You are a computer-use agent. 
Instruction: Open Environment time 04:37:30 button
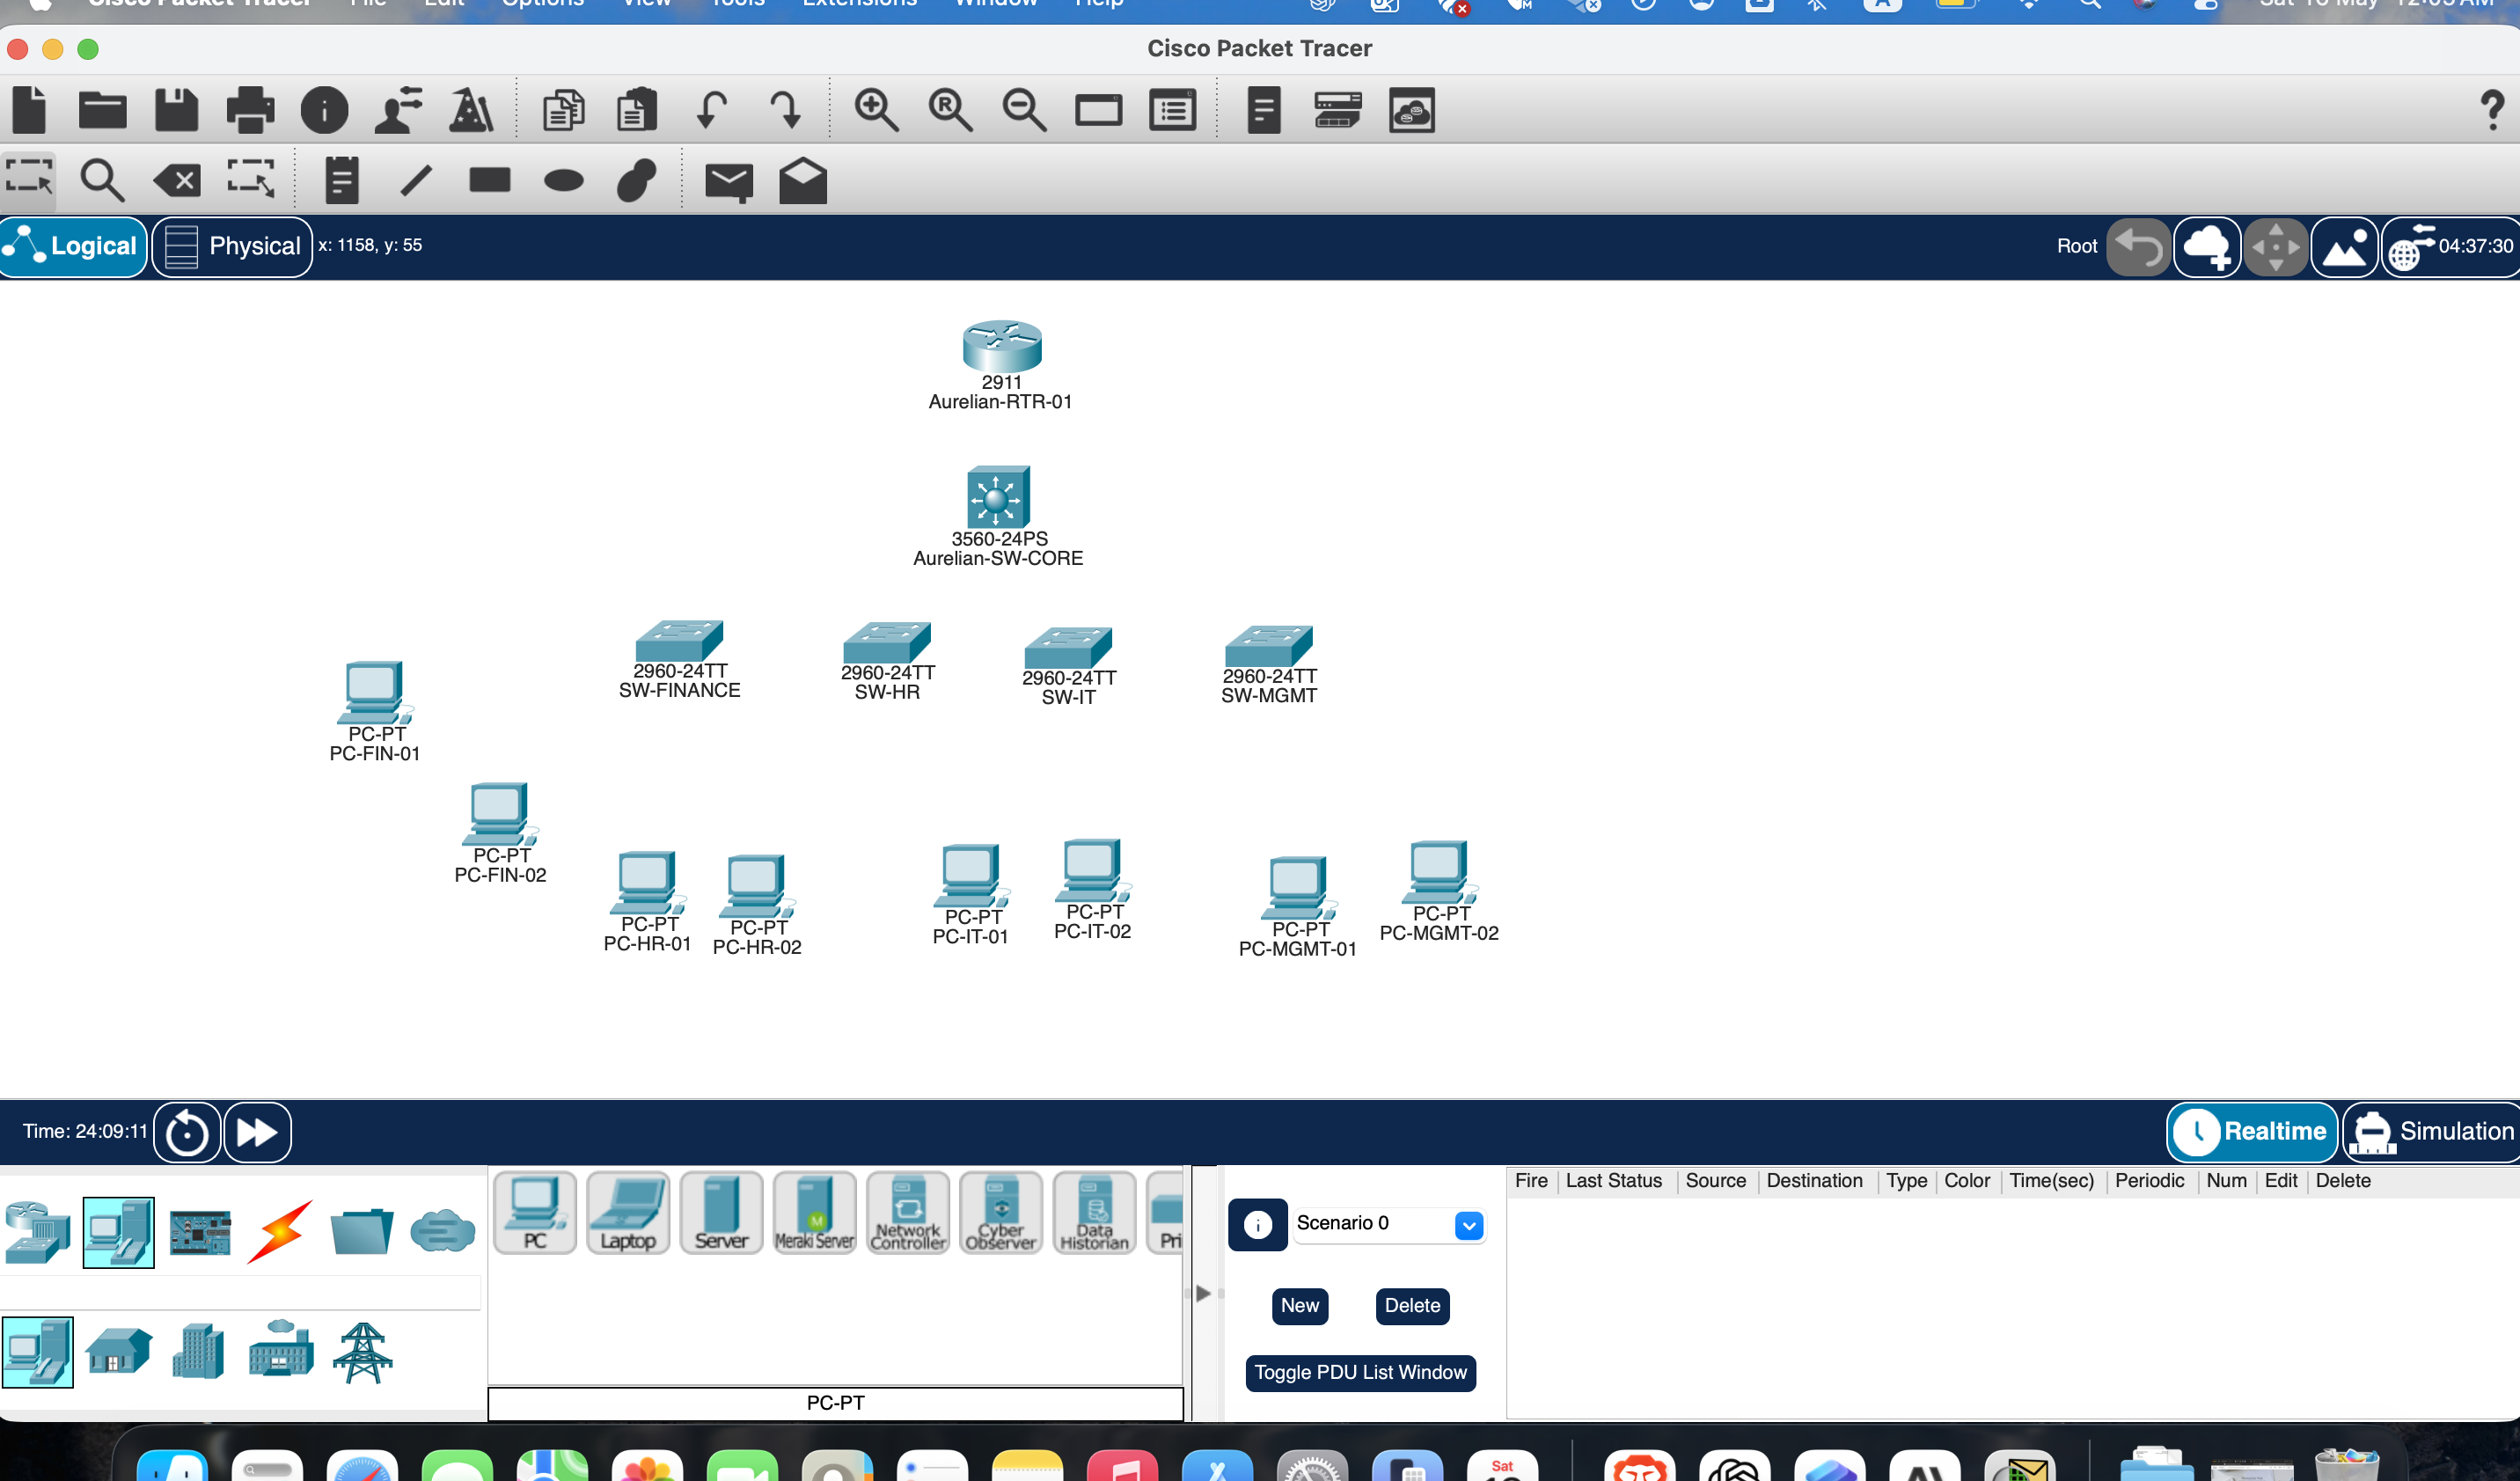click(2451, 247)
